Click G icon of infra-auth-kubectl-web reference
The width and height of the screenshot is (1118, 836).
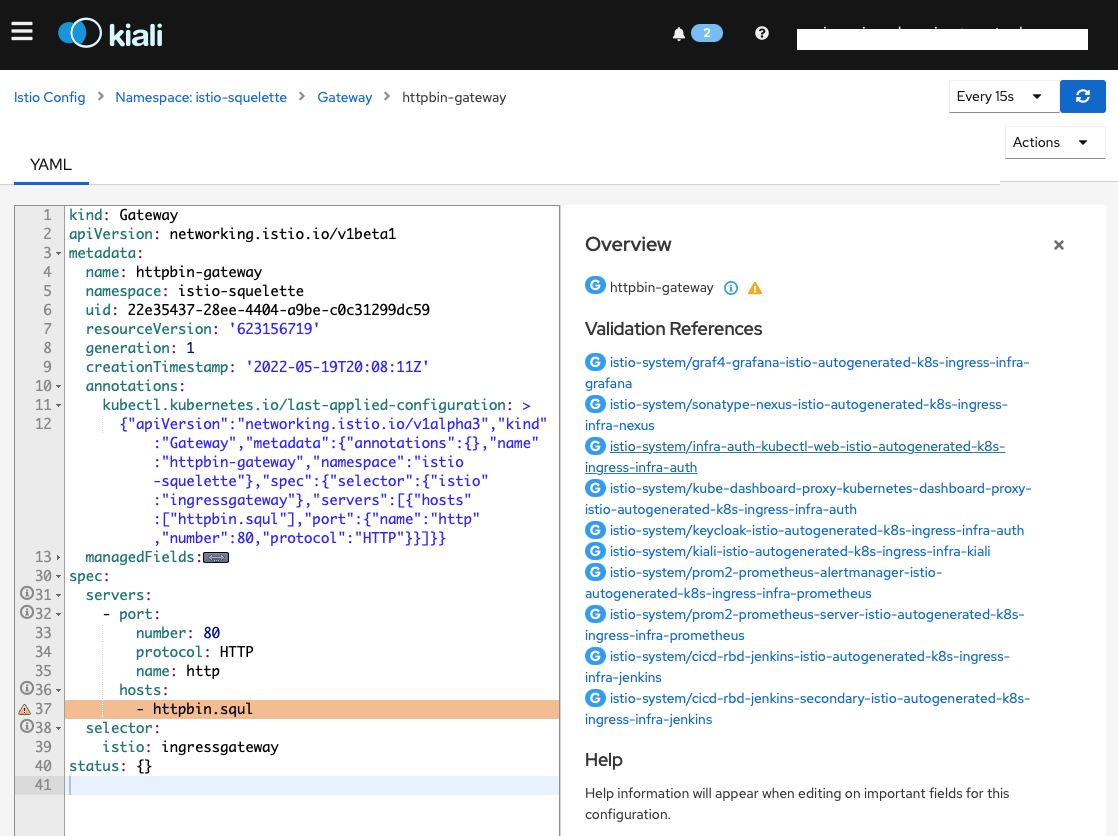pyautogui.click(x=595, y=446)
